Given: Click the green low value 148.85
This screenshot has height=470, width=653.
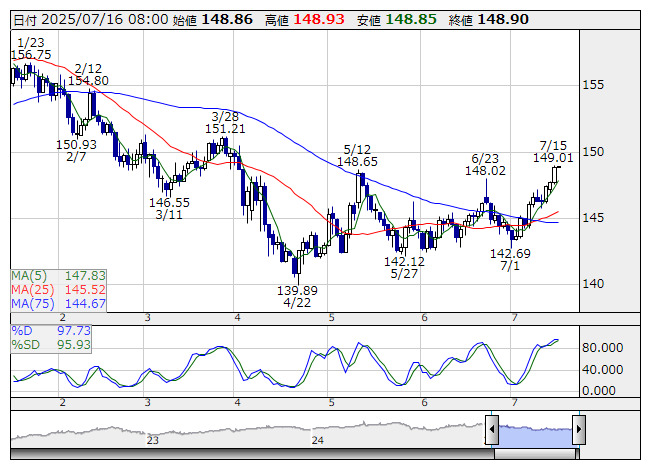Looking at the screenshot, I should pyautogui.click(x=410, y=19).
